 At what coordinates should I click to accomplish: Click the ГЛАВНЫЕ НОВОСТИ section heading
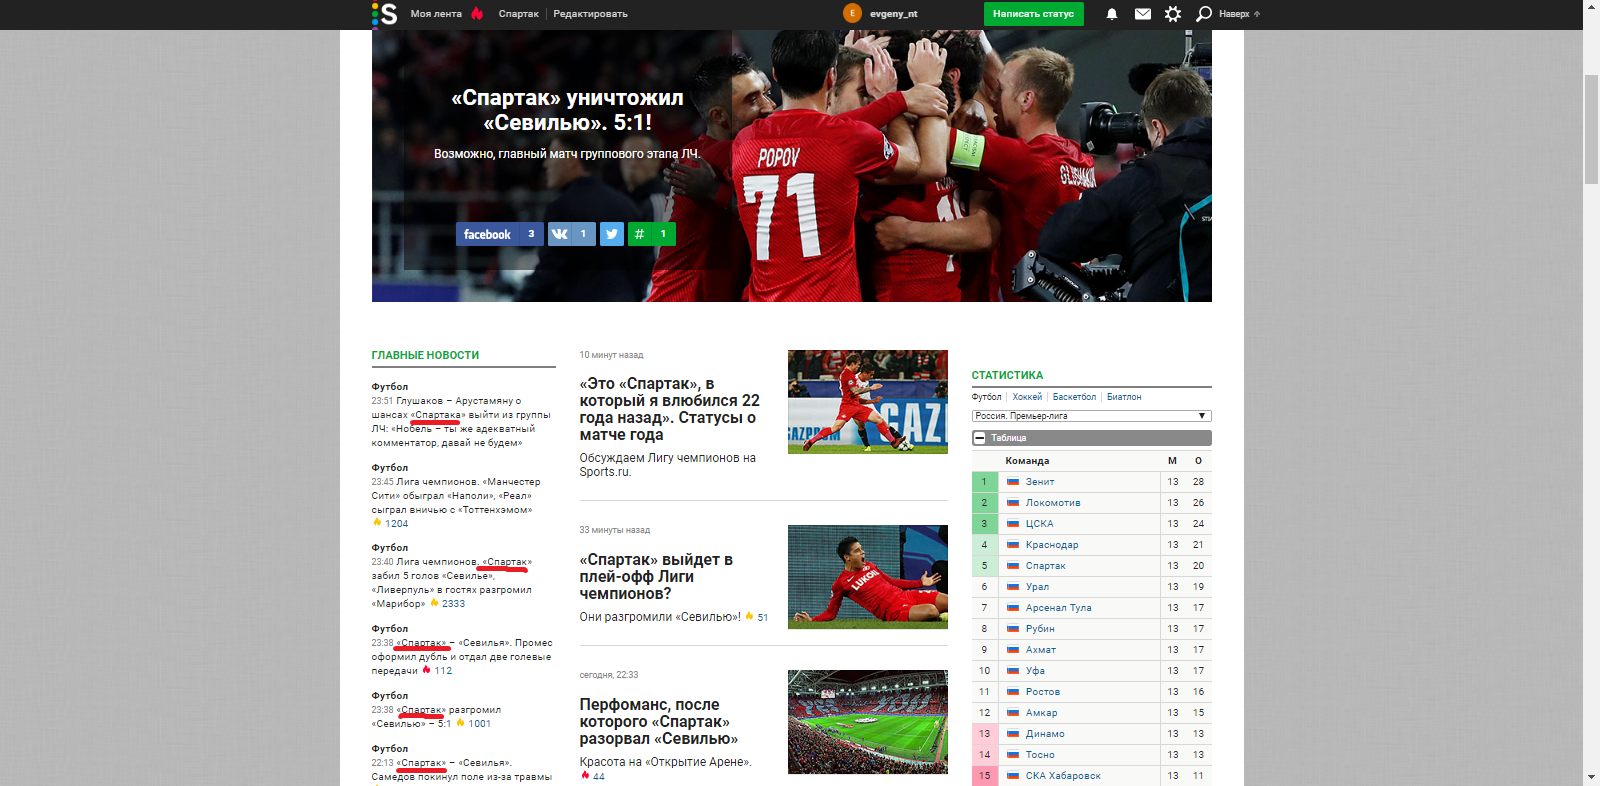pyautogui.click(x=425, y=355)
